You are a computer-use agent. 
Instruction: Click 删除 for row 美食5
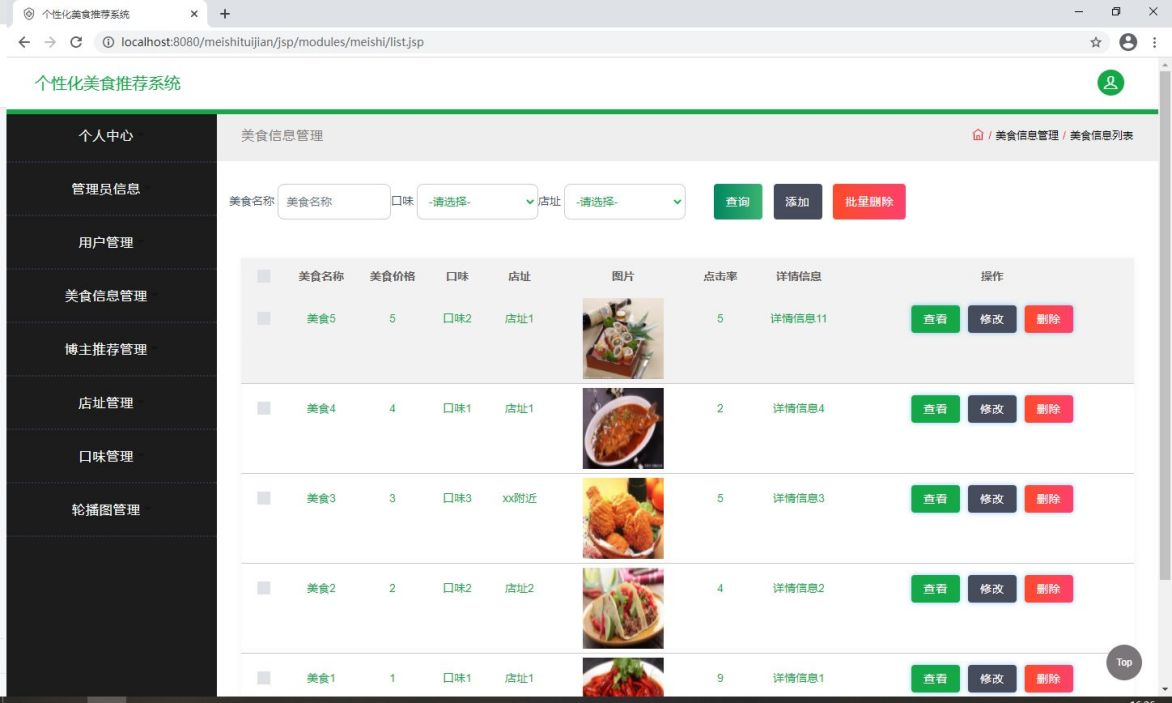(1049, 319)
